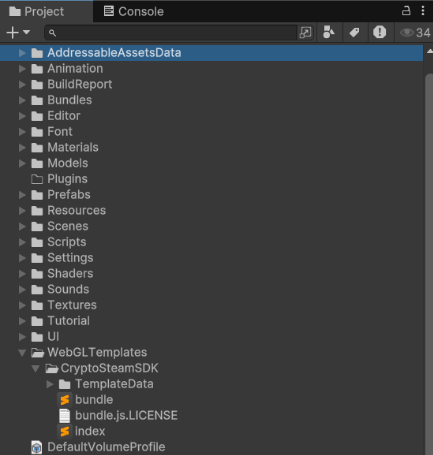Screen dimensions: 433x455
Task: Open search by type filter icon
Action: [329, 32]
